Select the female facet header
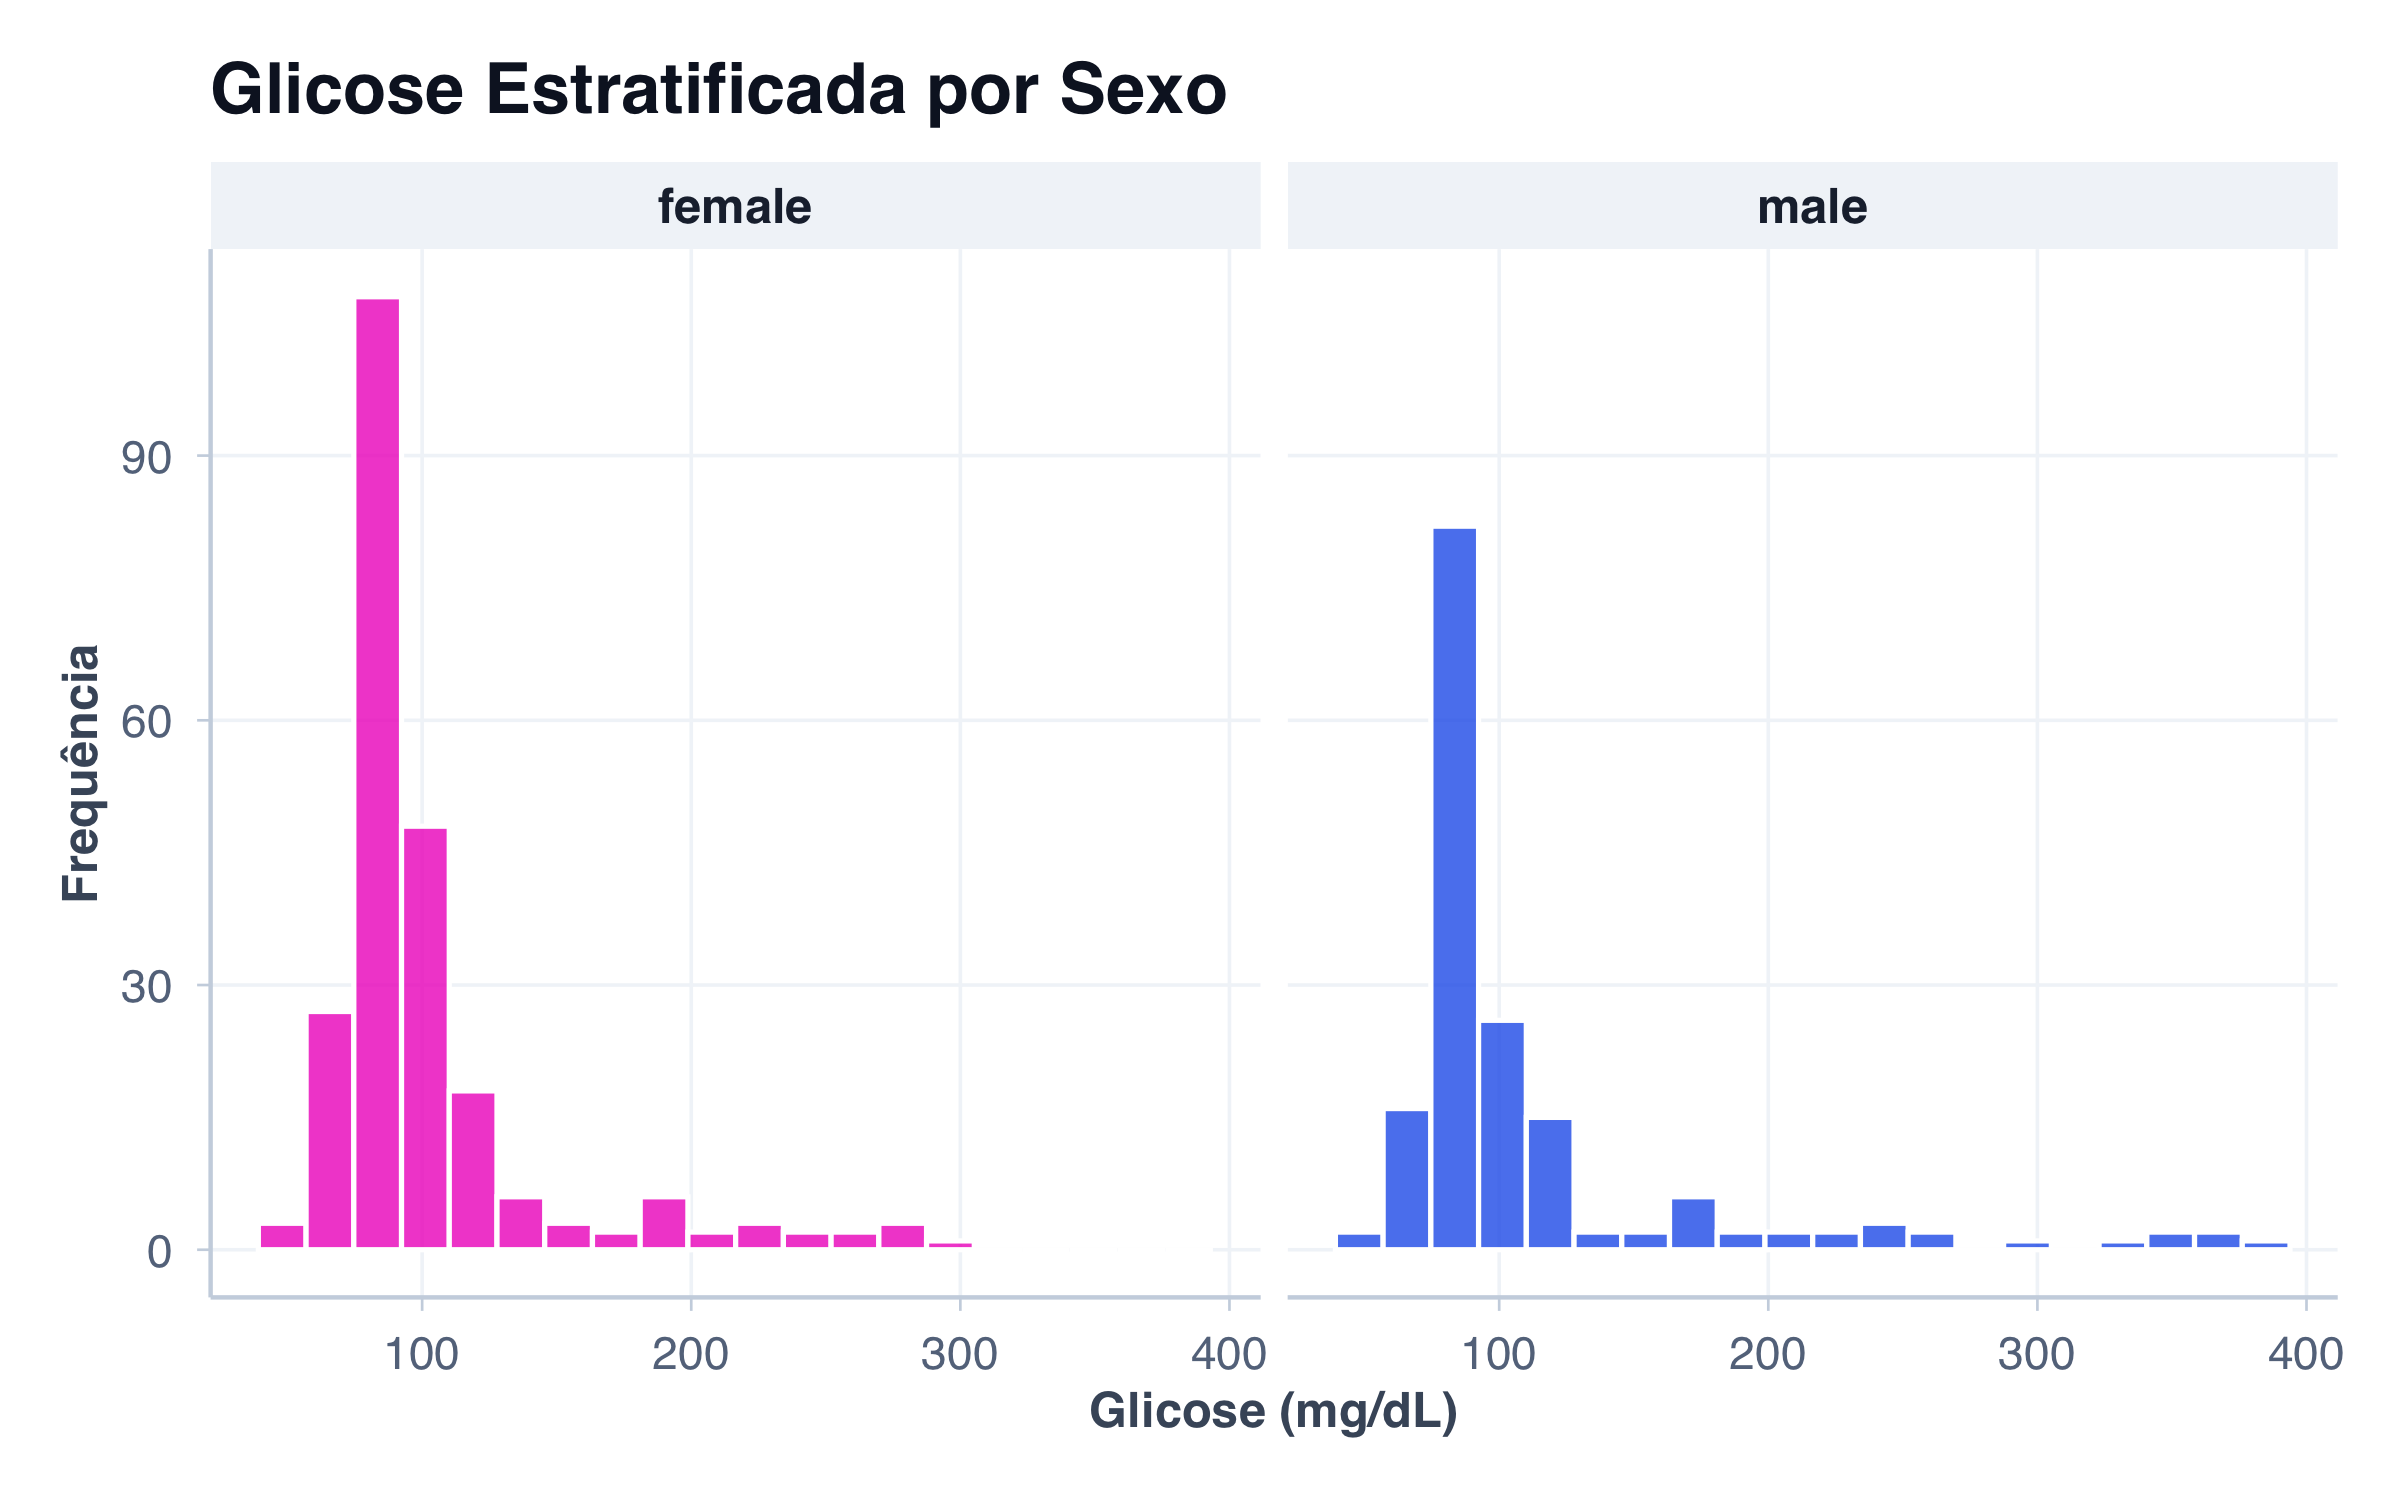This screenshot has height=1500, width=2400. (734, 207)
